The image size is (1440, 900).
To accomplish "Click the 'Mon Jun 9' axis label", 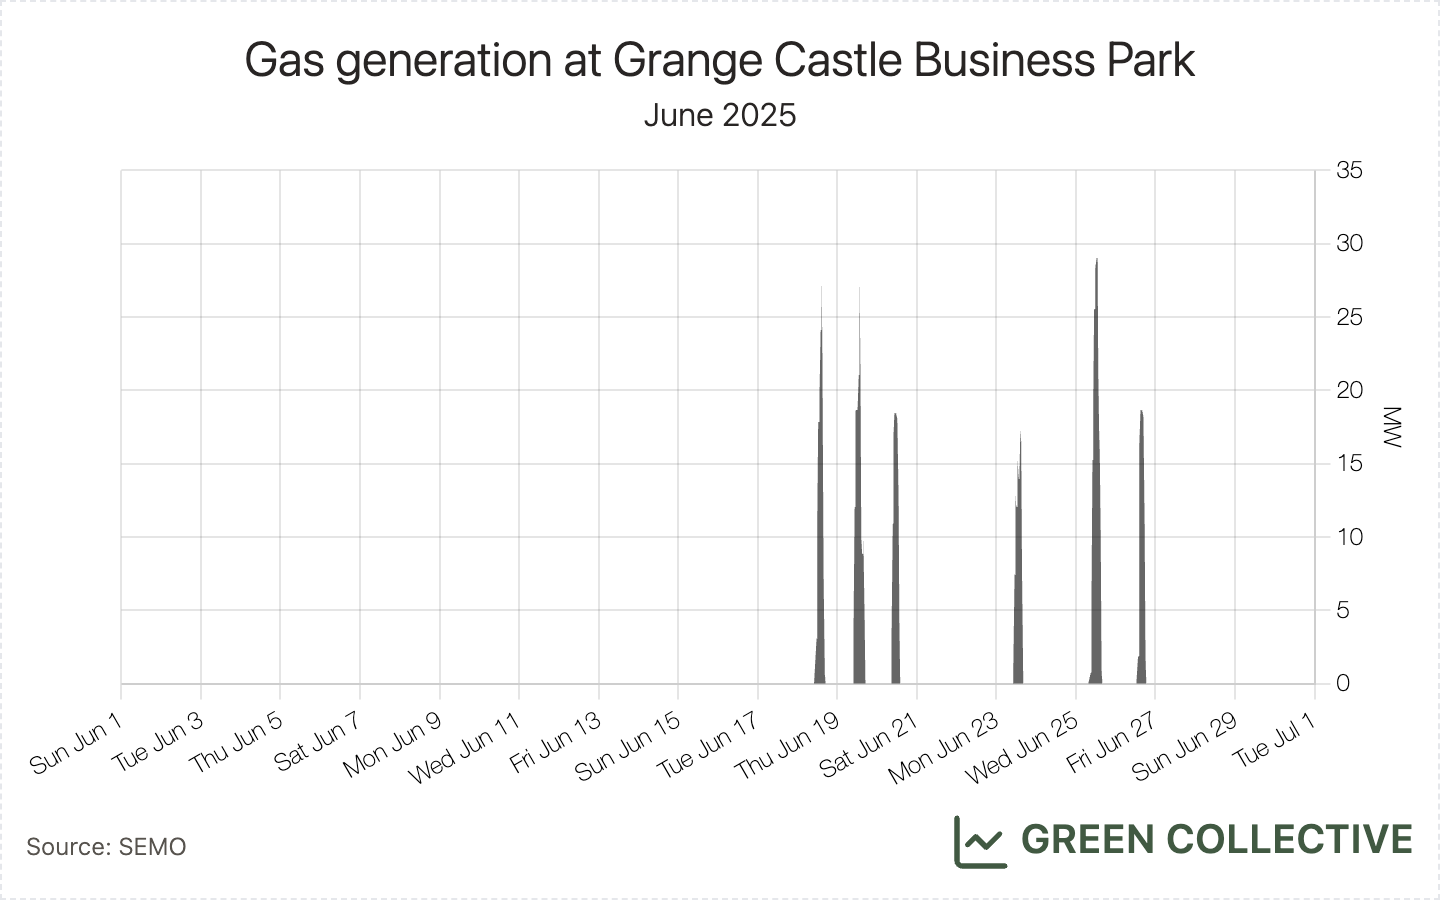I will point(392,744).
